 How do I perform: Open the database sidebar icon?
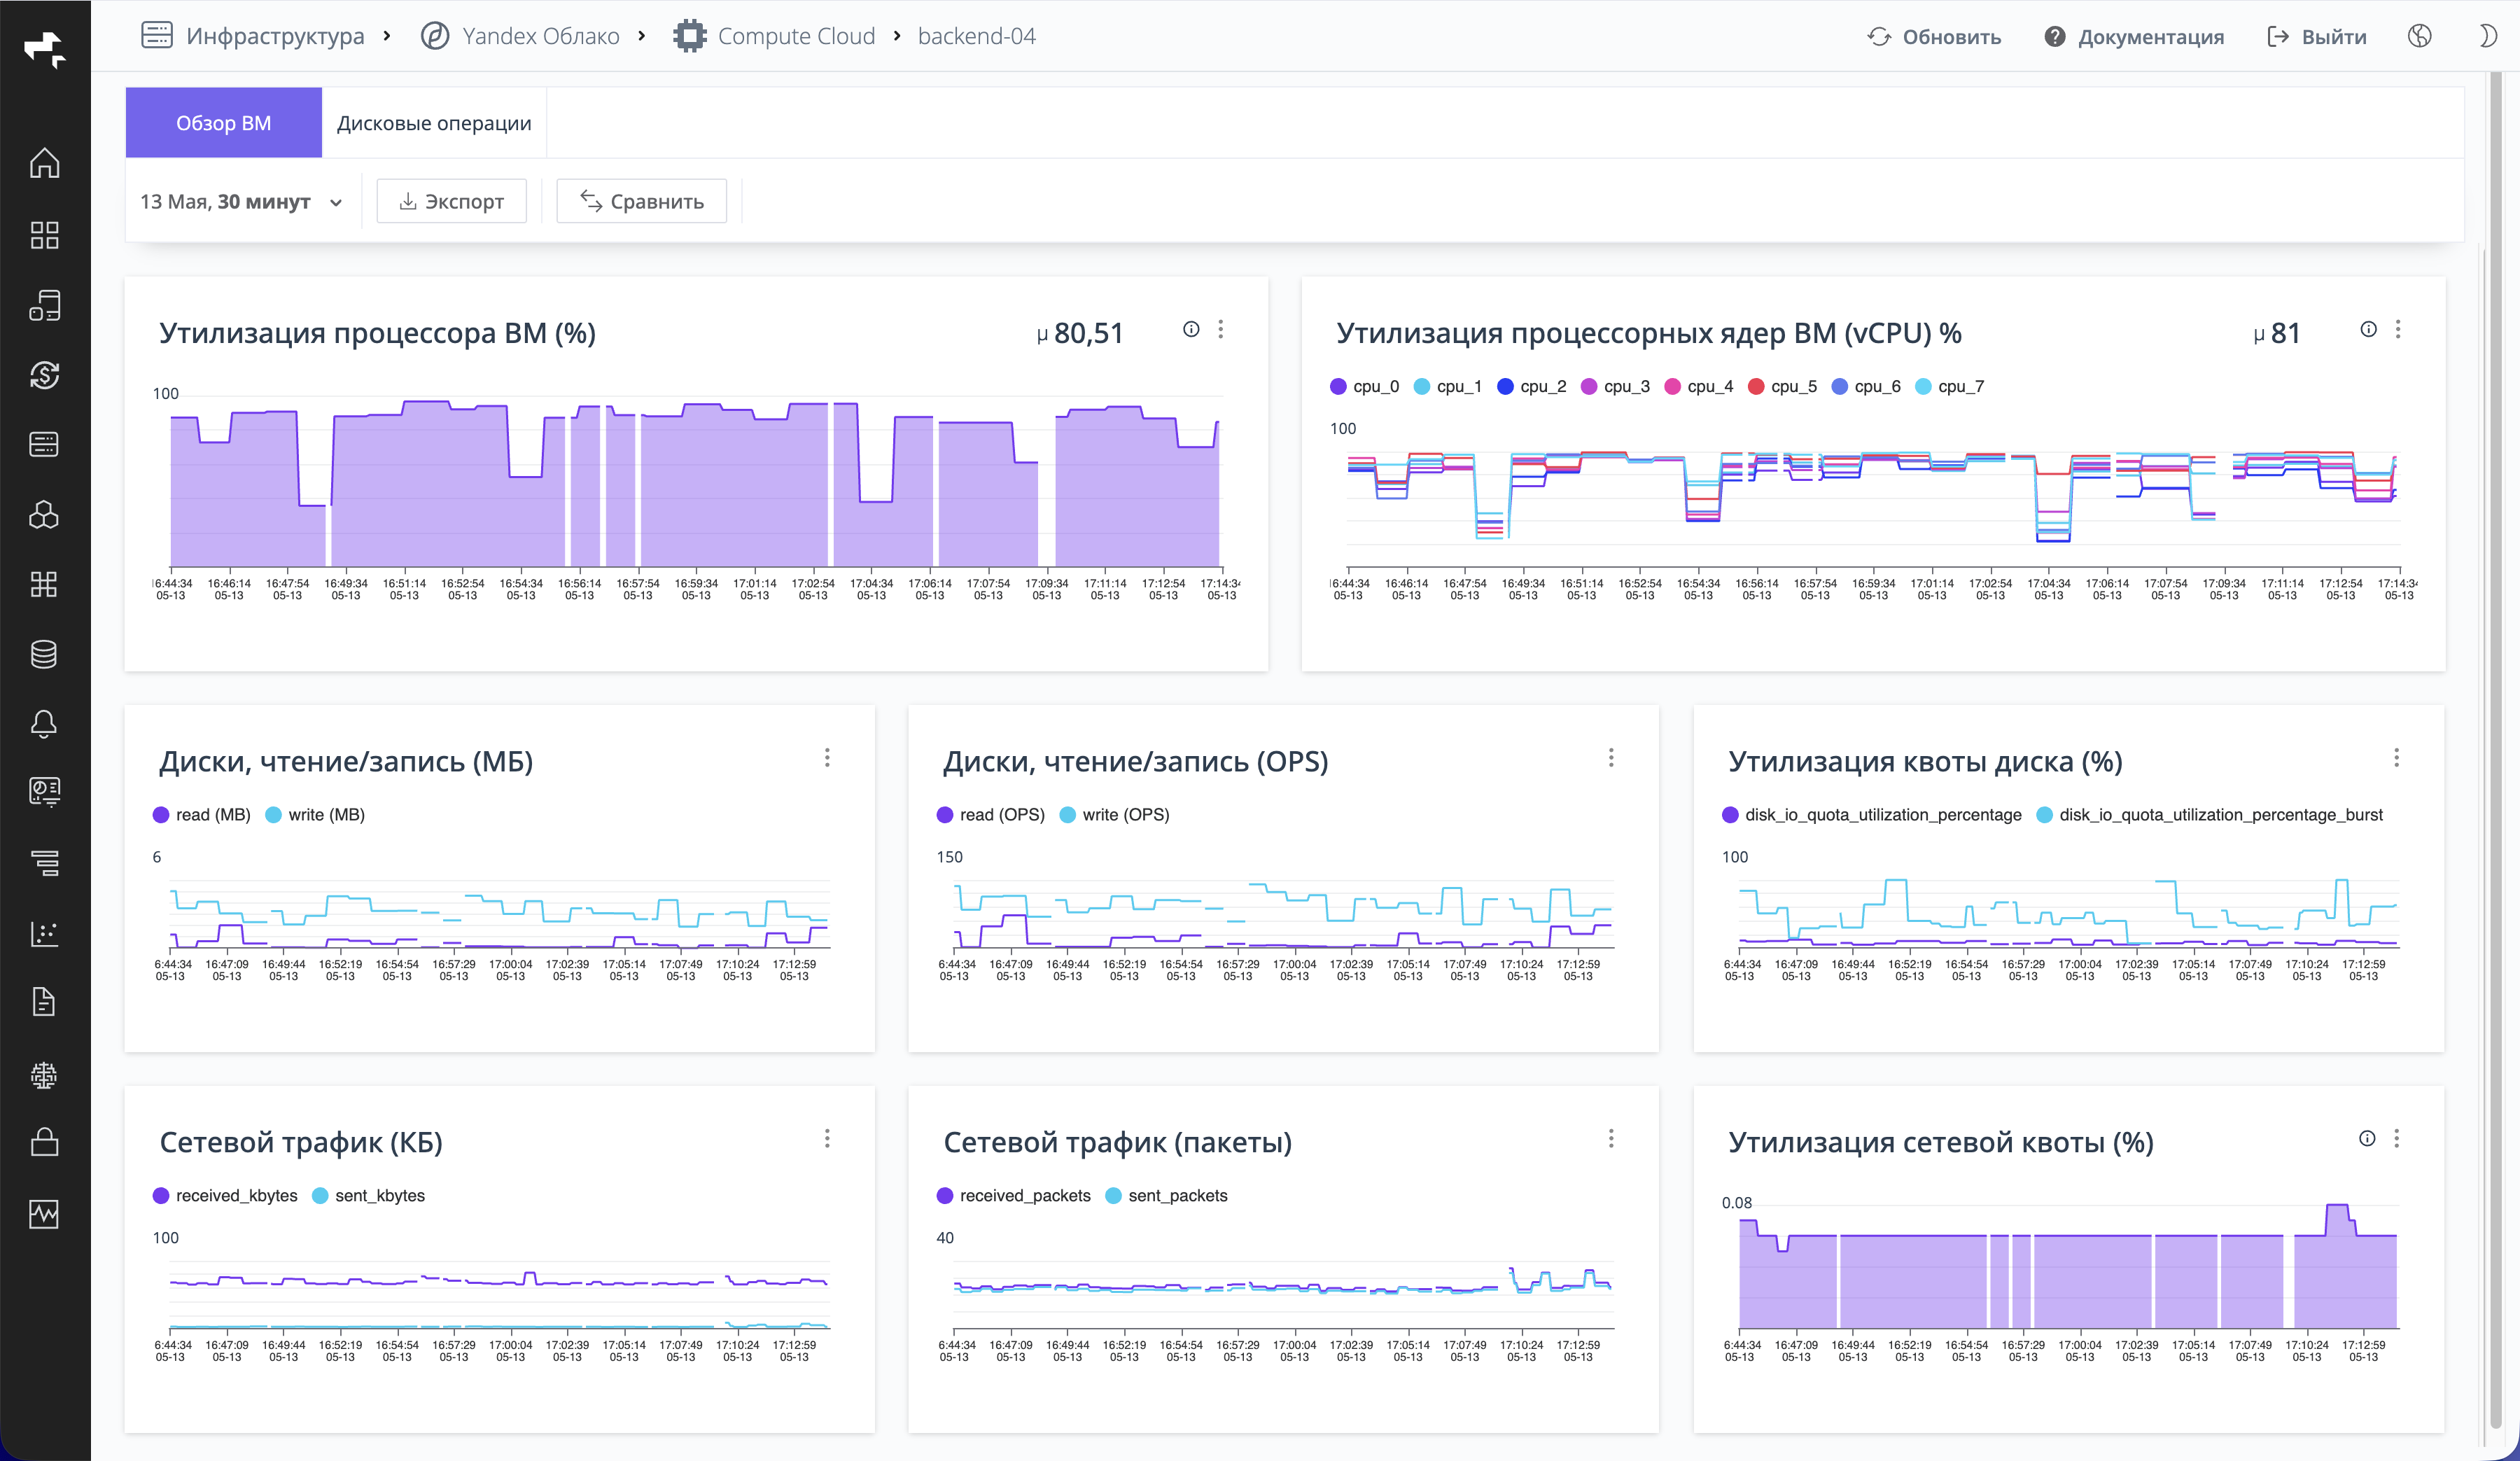click(x=44, y=654)
